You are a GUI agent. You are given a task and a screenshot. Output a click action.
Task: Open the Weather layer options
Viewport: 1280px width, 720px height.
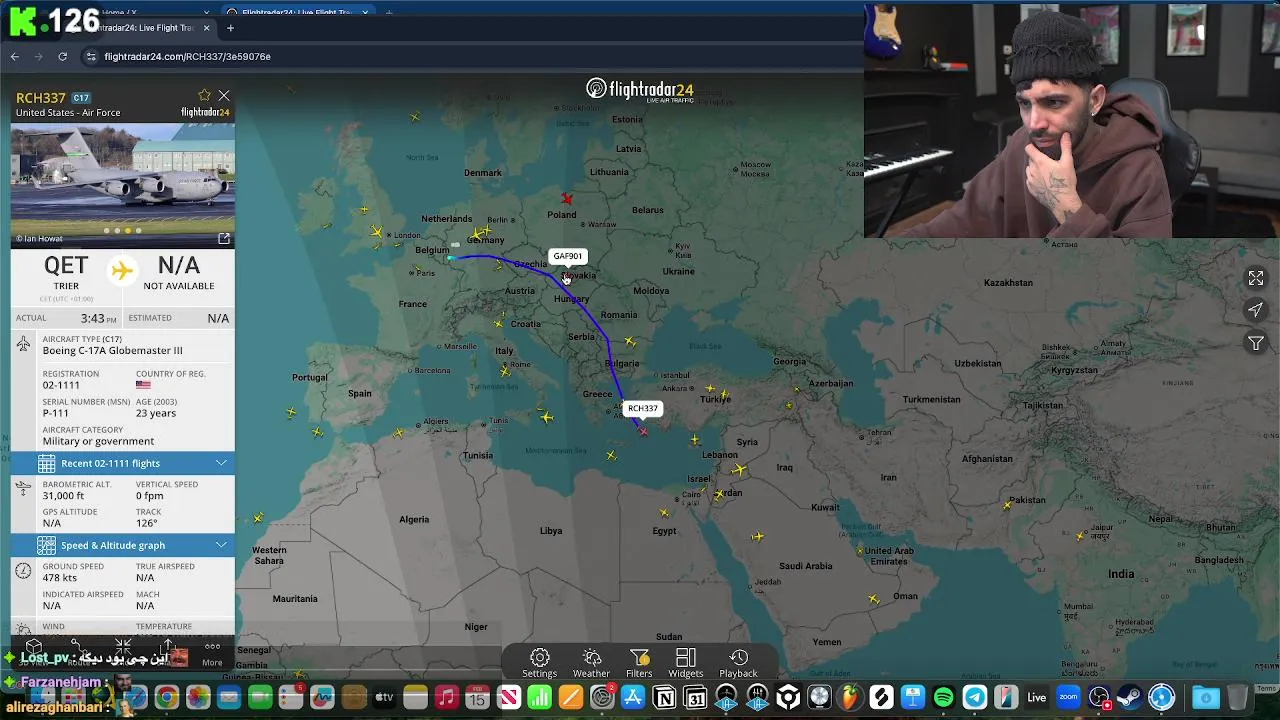[591, 662]
